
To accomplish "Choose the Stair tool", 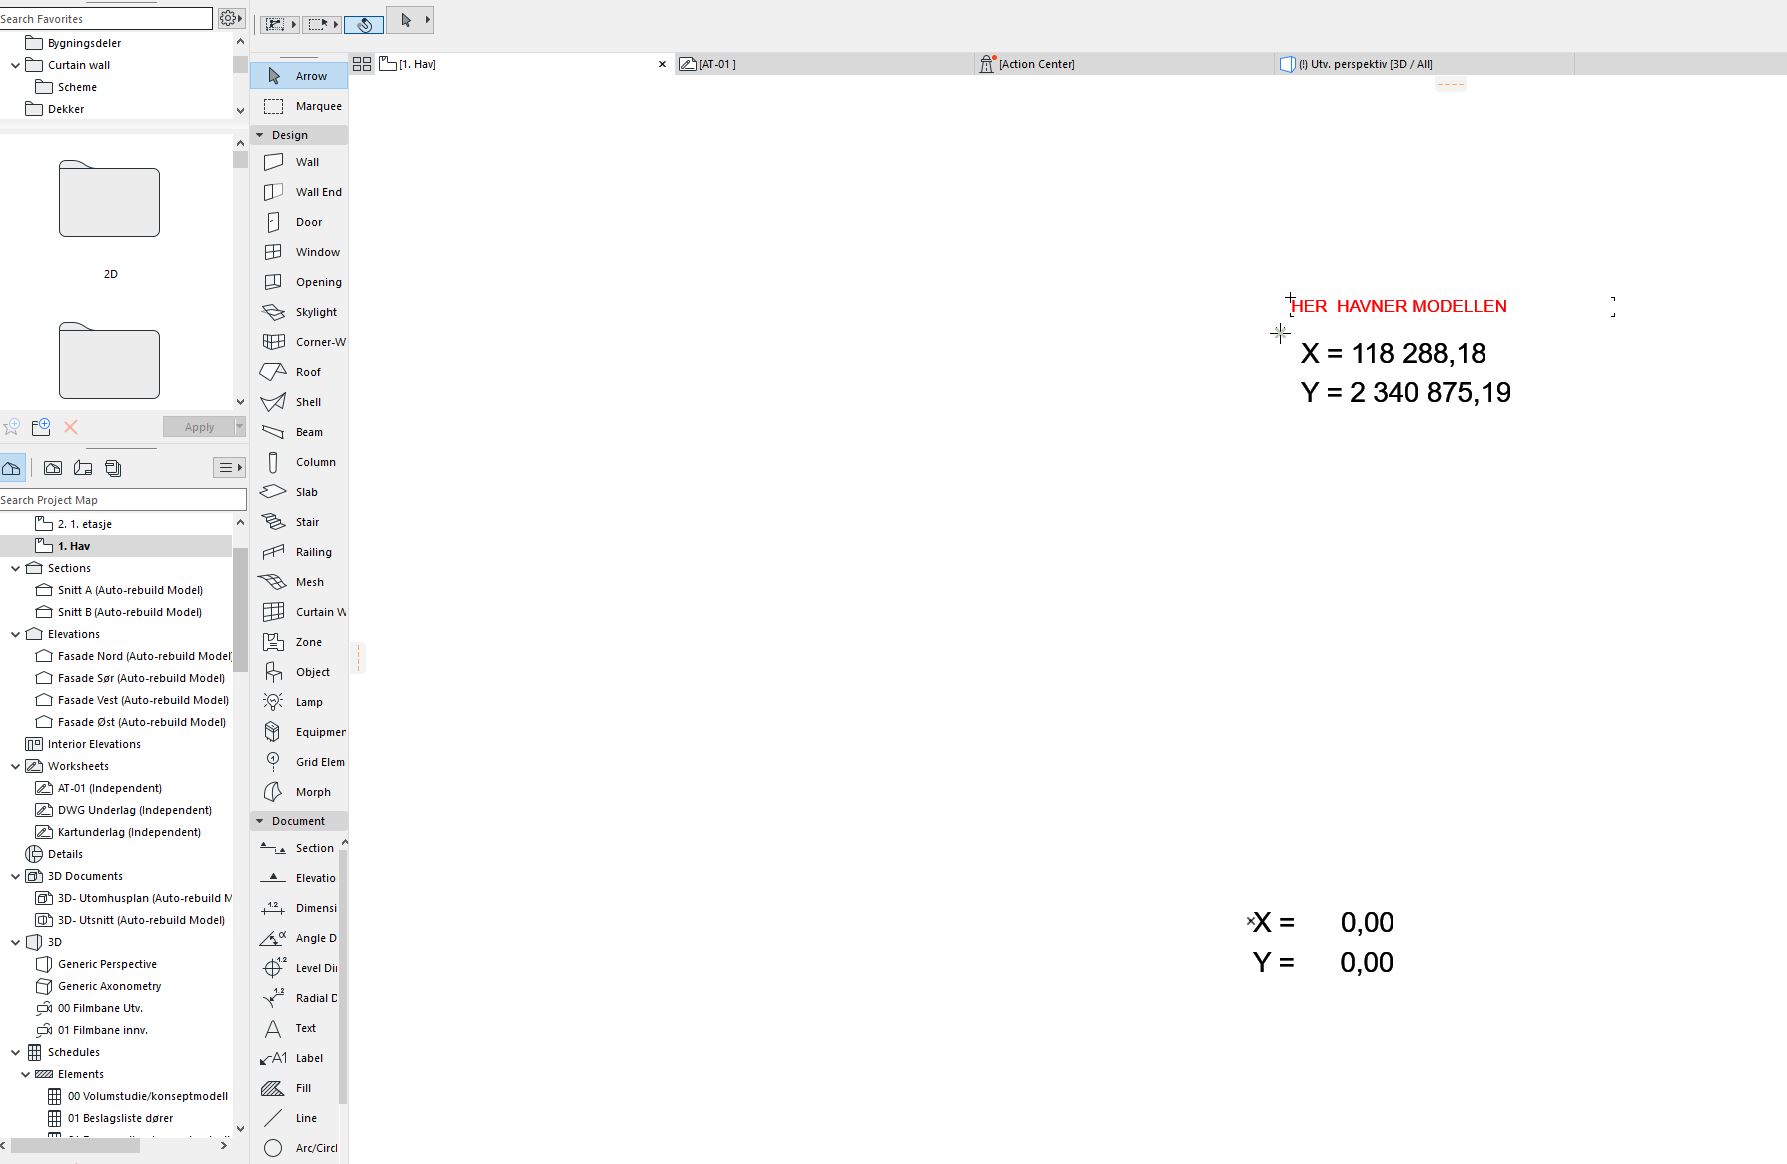I will click(298, 522).
